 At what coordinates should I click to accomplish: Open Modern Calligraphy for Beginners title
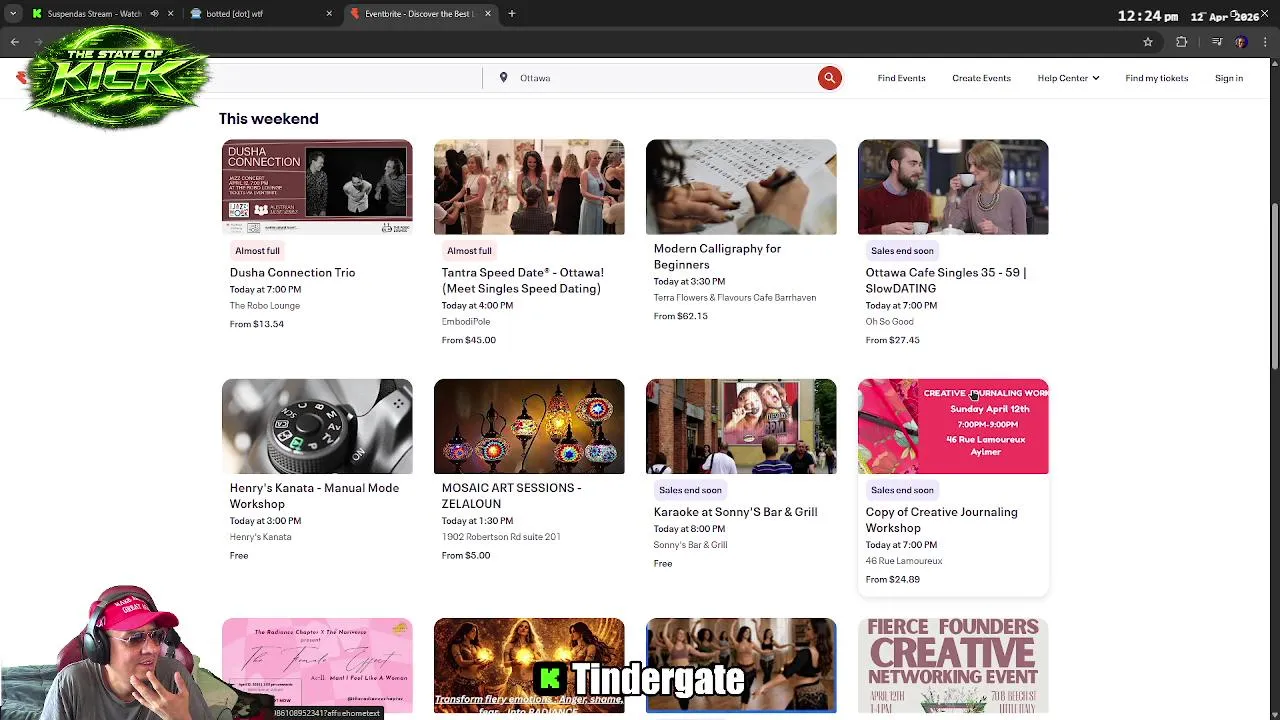point(717,256)
